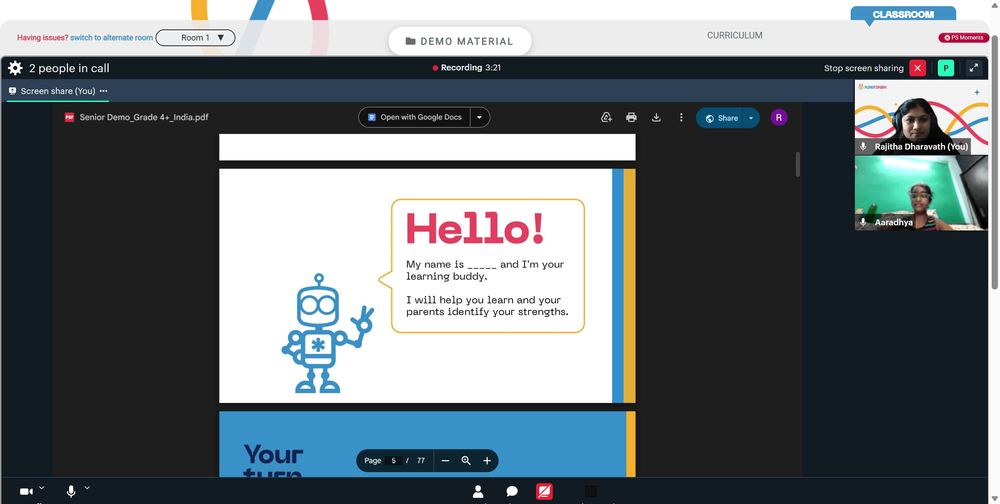Open call settings gear icon
This screenshot has width=1000, height=504.
(x=15, y=68)
